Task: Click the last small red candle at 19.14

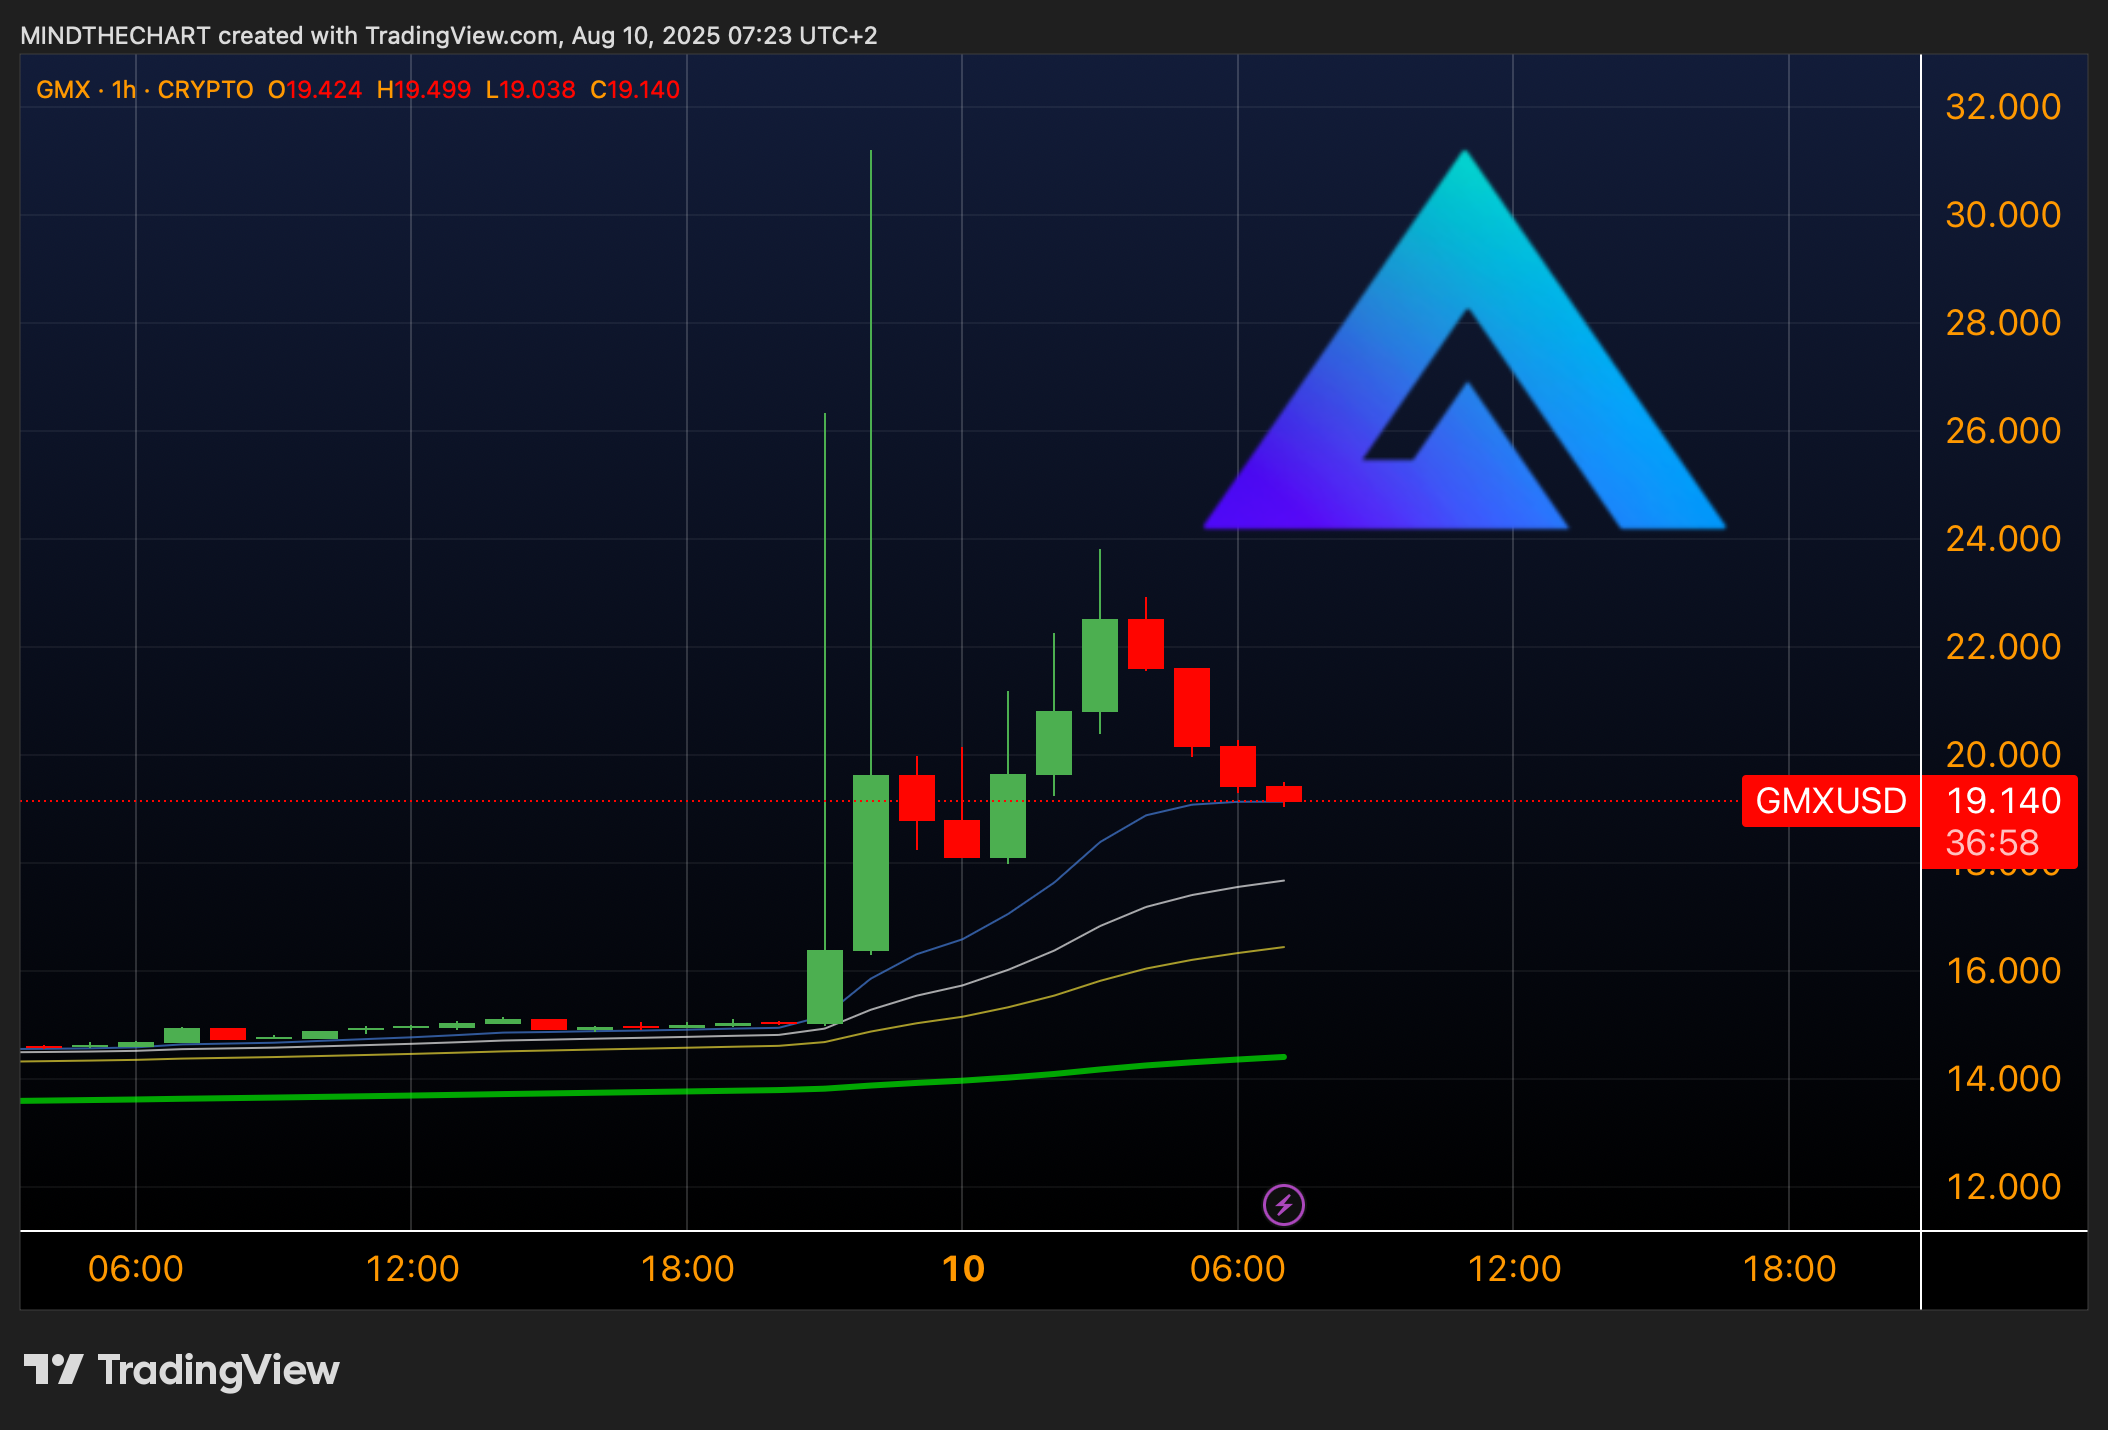Action: click(x=1284, y=794)
